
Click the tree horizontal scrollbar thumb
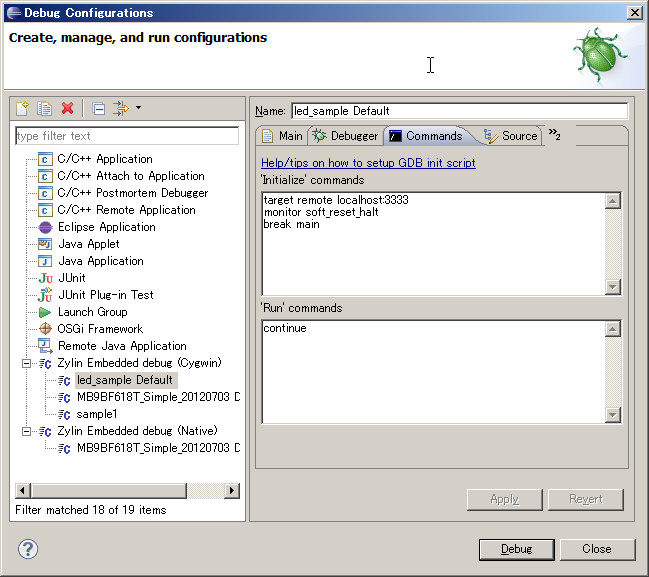109,491
